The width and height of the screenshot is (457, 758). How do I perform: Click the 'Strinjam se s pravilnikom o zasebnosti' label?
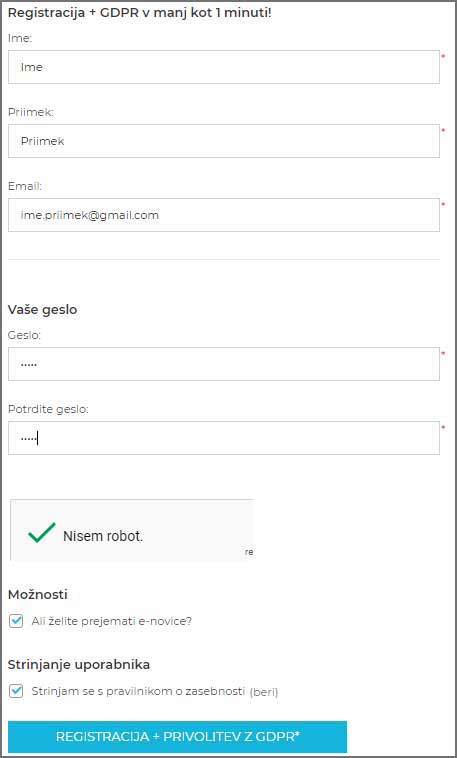point(138,691)
